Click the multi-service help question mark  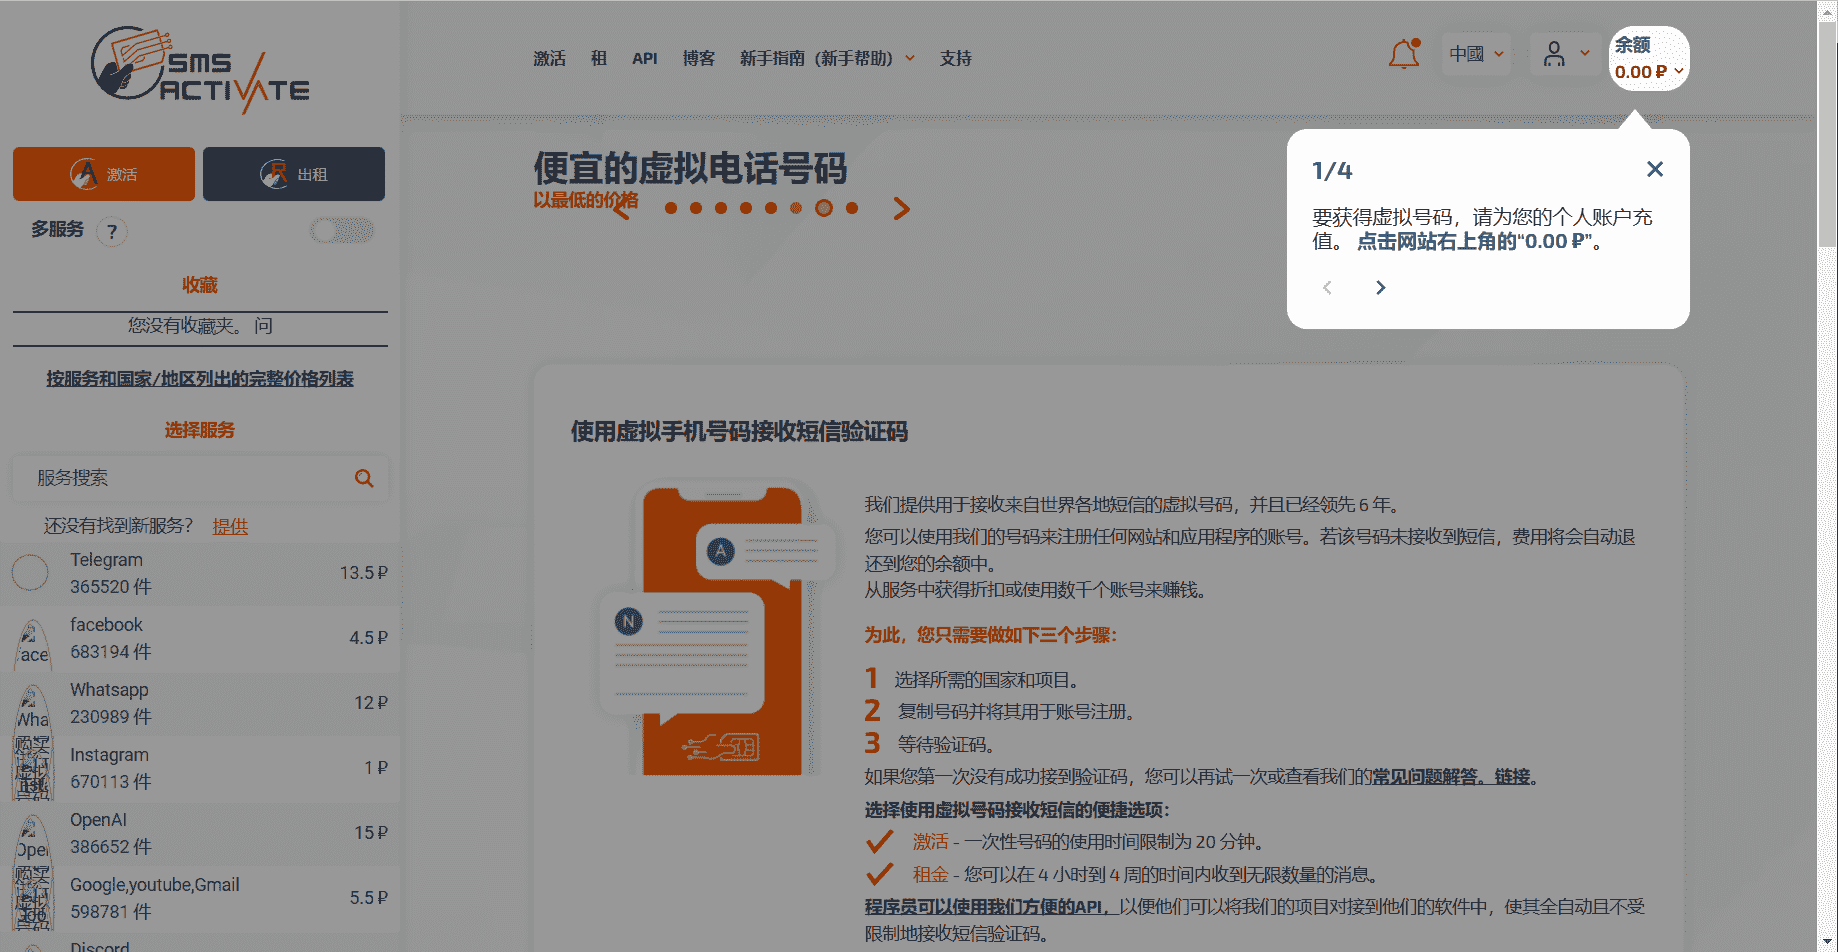(x=112, y=232)
